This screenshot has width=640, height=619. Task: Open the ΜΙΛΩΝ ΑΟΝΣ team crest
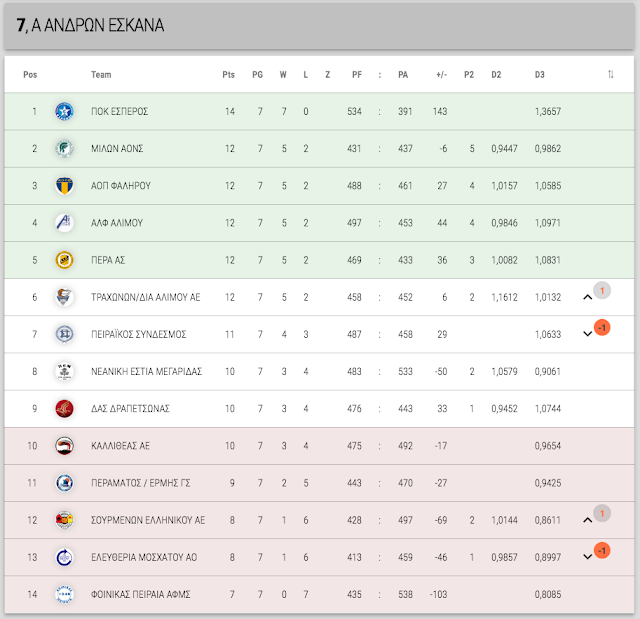pyautogui.click(x=64, y=149)
